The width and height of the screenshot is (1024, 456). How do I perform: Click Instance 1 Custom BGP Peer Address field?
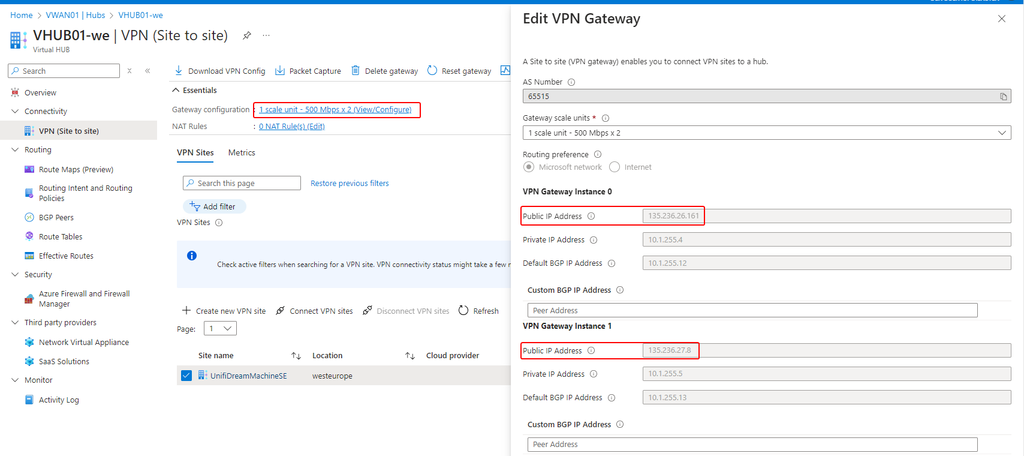752,444
